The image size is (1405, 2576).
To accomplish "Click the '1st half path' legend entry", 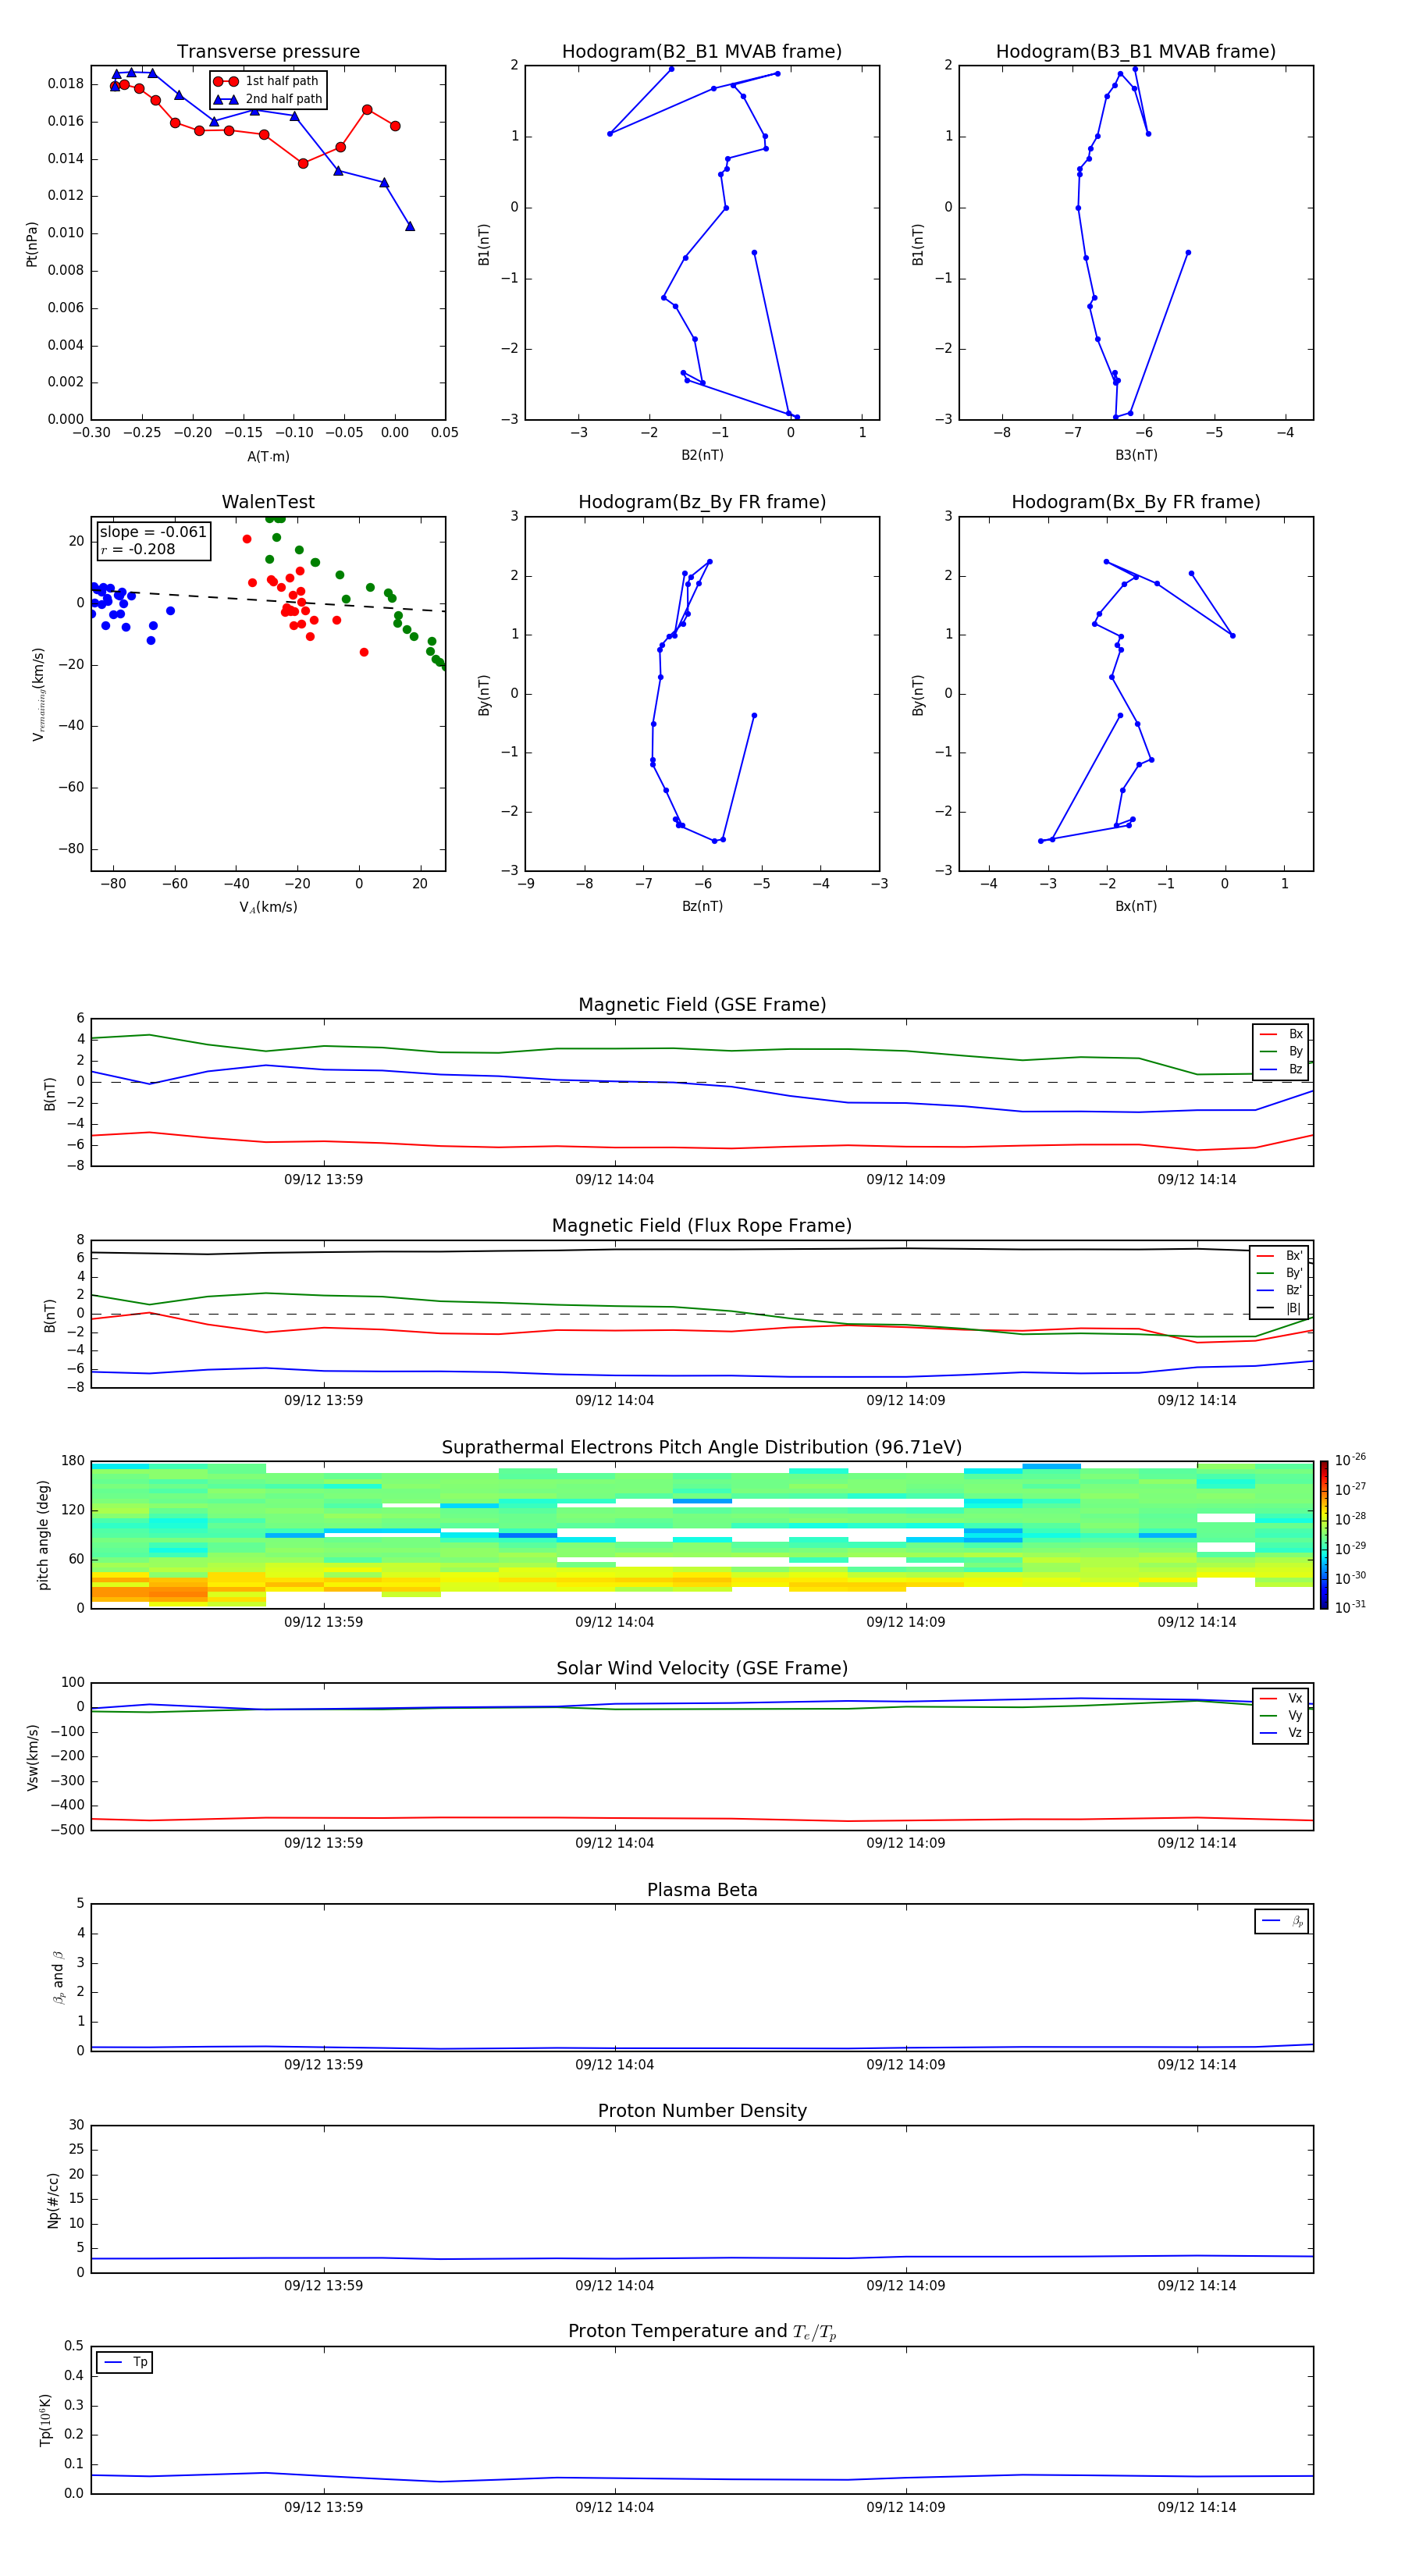I will (x=266, y=81).
